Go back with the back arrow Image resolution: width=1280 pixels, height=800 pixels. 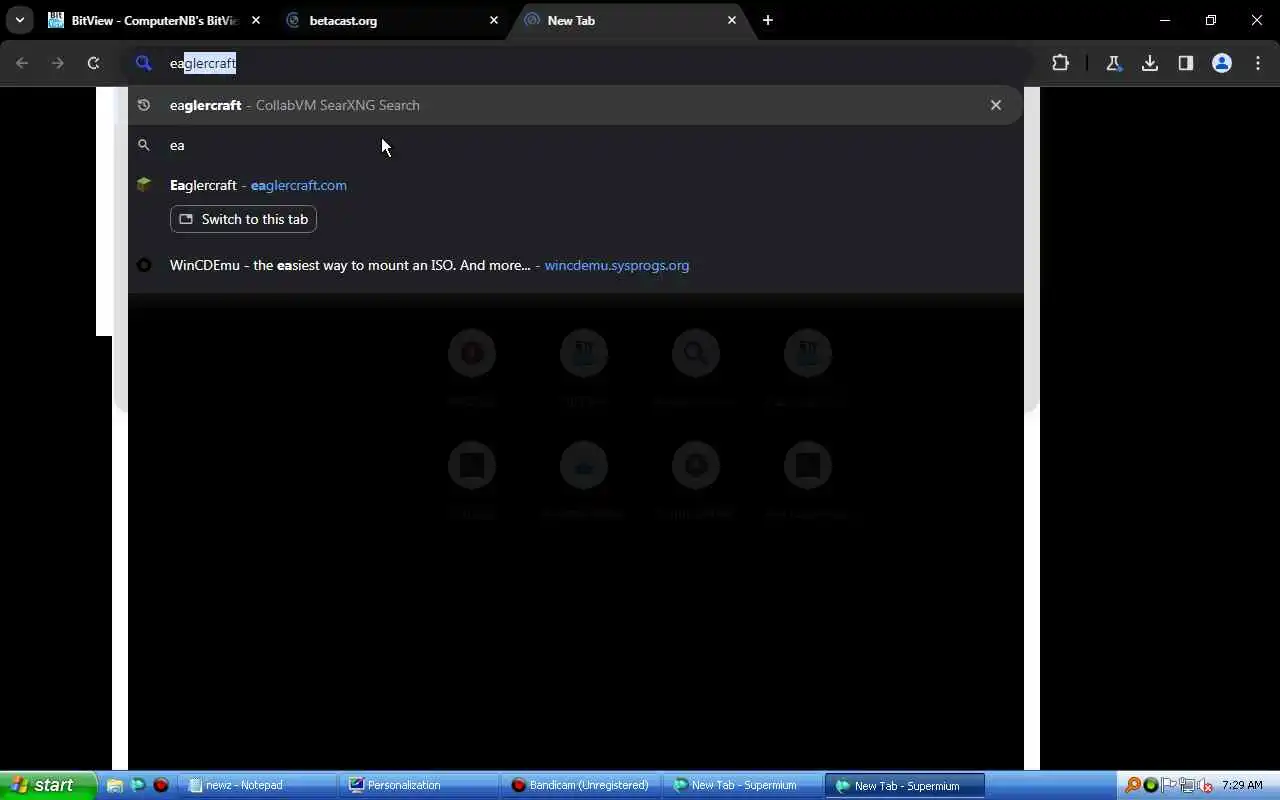tap(22, 63)
